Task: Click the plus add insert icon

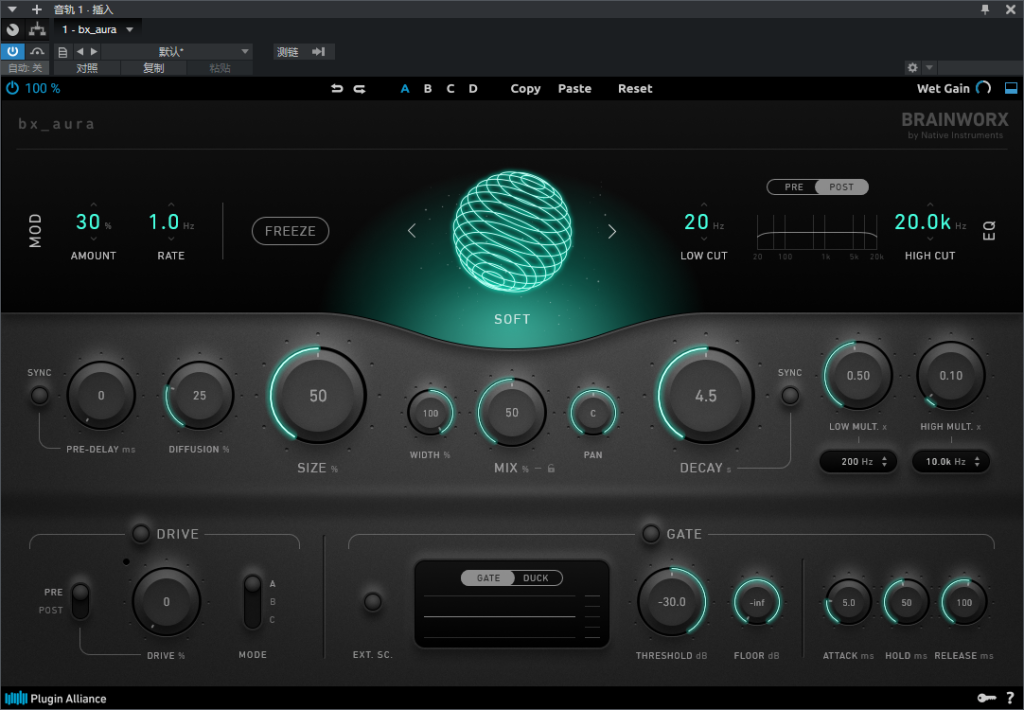Action: click(x=37, y=9)
